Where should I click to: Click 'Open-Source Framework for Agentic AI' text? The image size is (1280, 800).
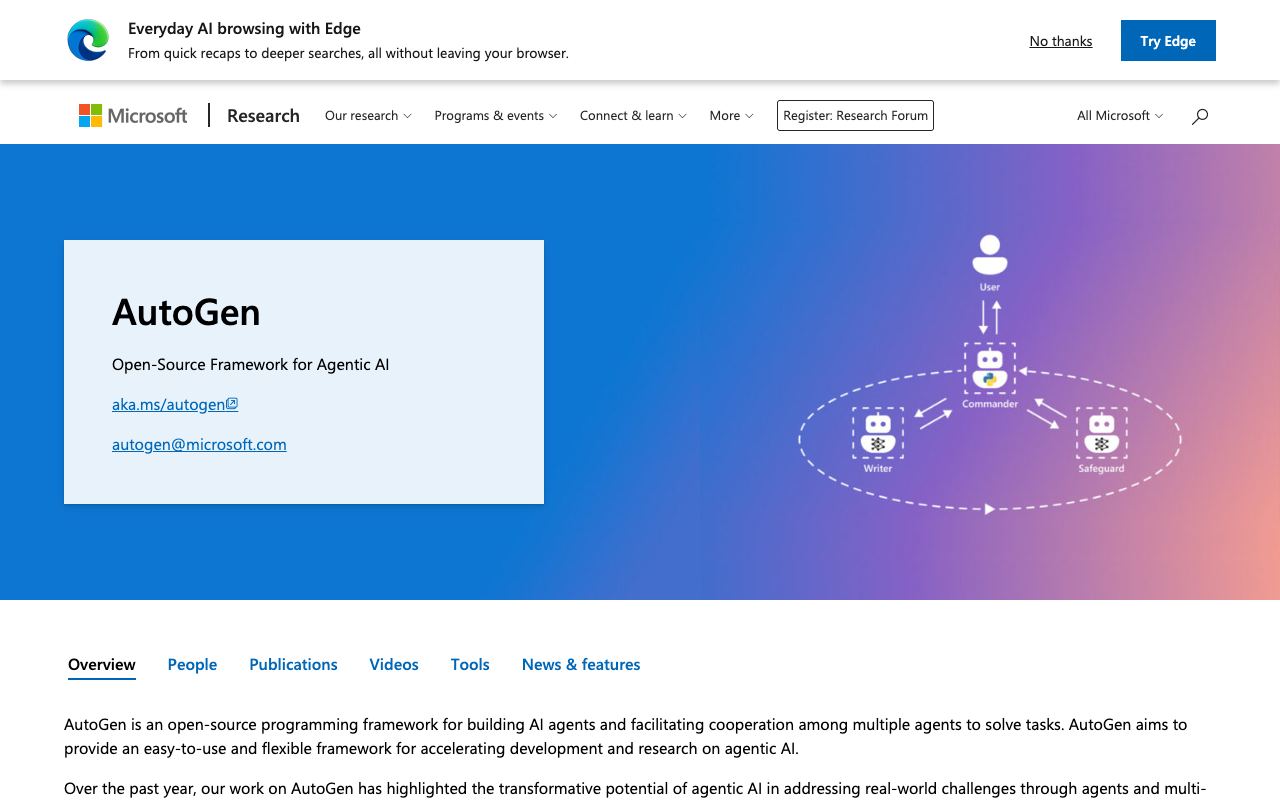251,364
